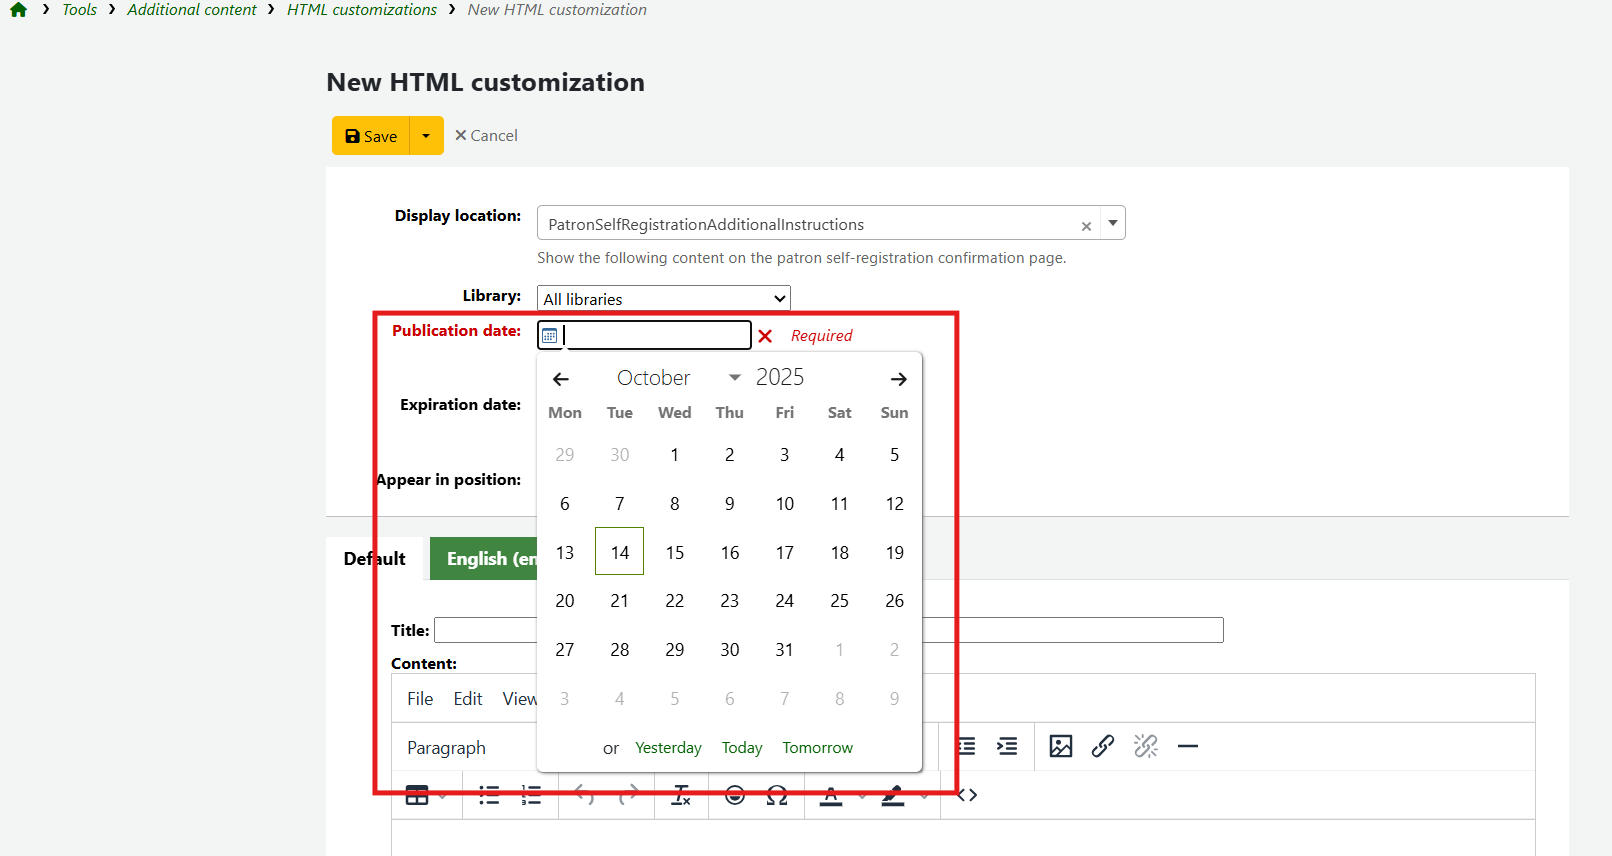Click the calendar icon in Publication date
Screen dimensions: 1612x856
coord(549,336)
